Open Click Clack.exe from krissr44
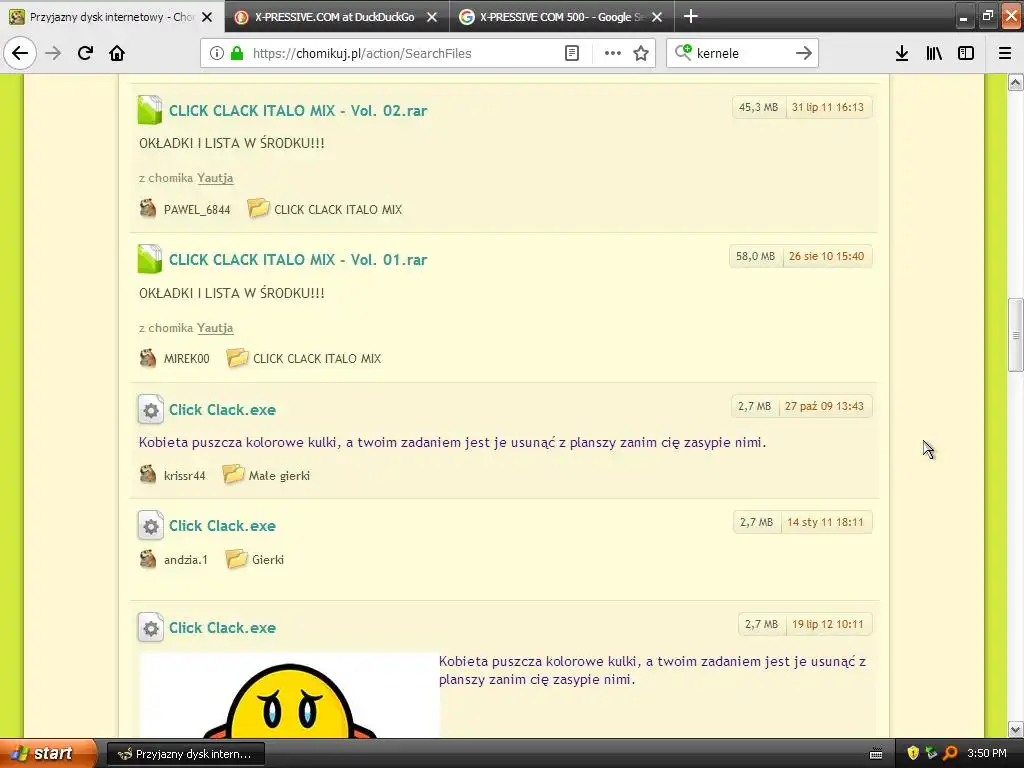The height and width of the screenshot is (768, 1024). point(222,409)
